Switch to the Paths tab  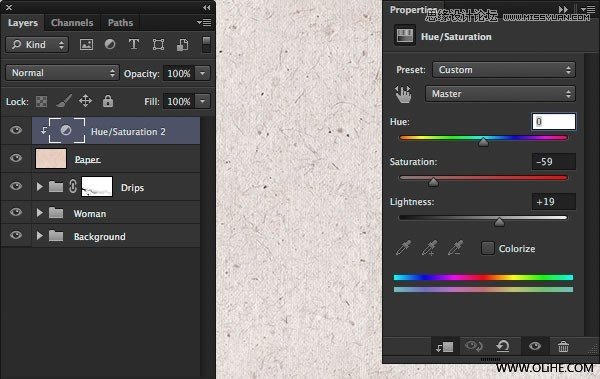[120, 23]
